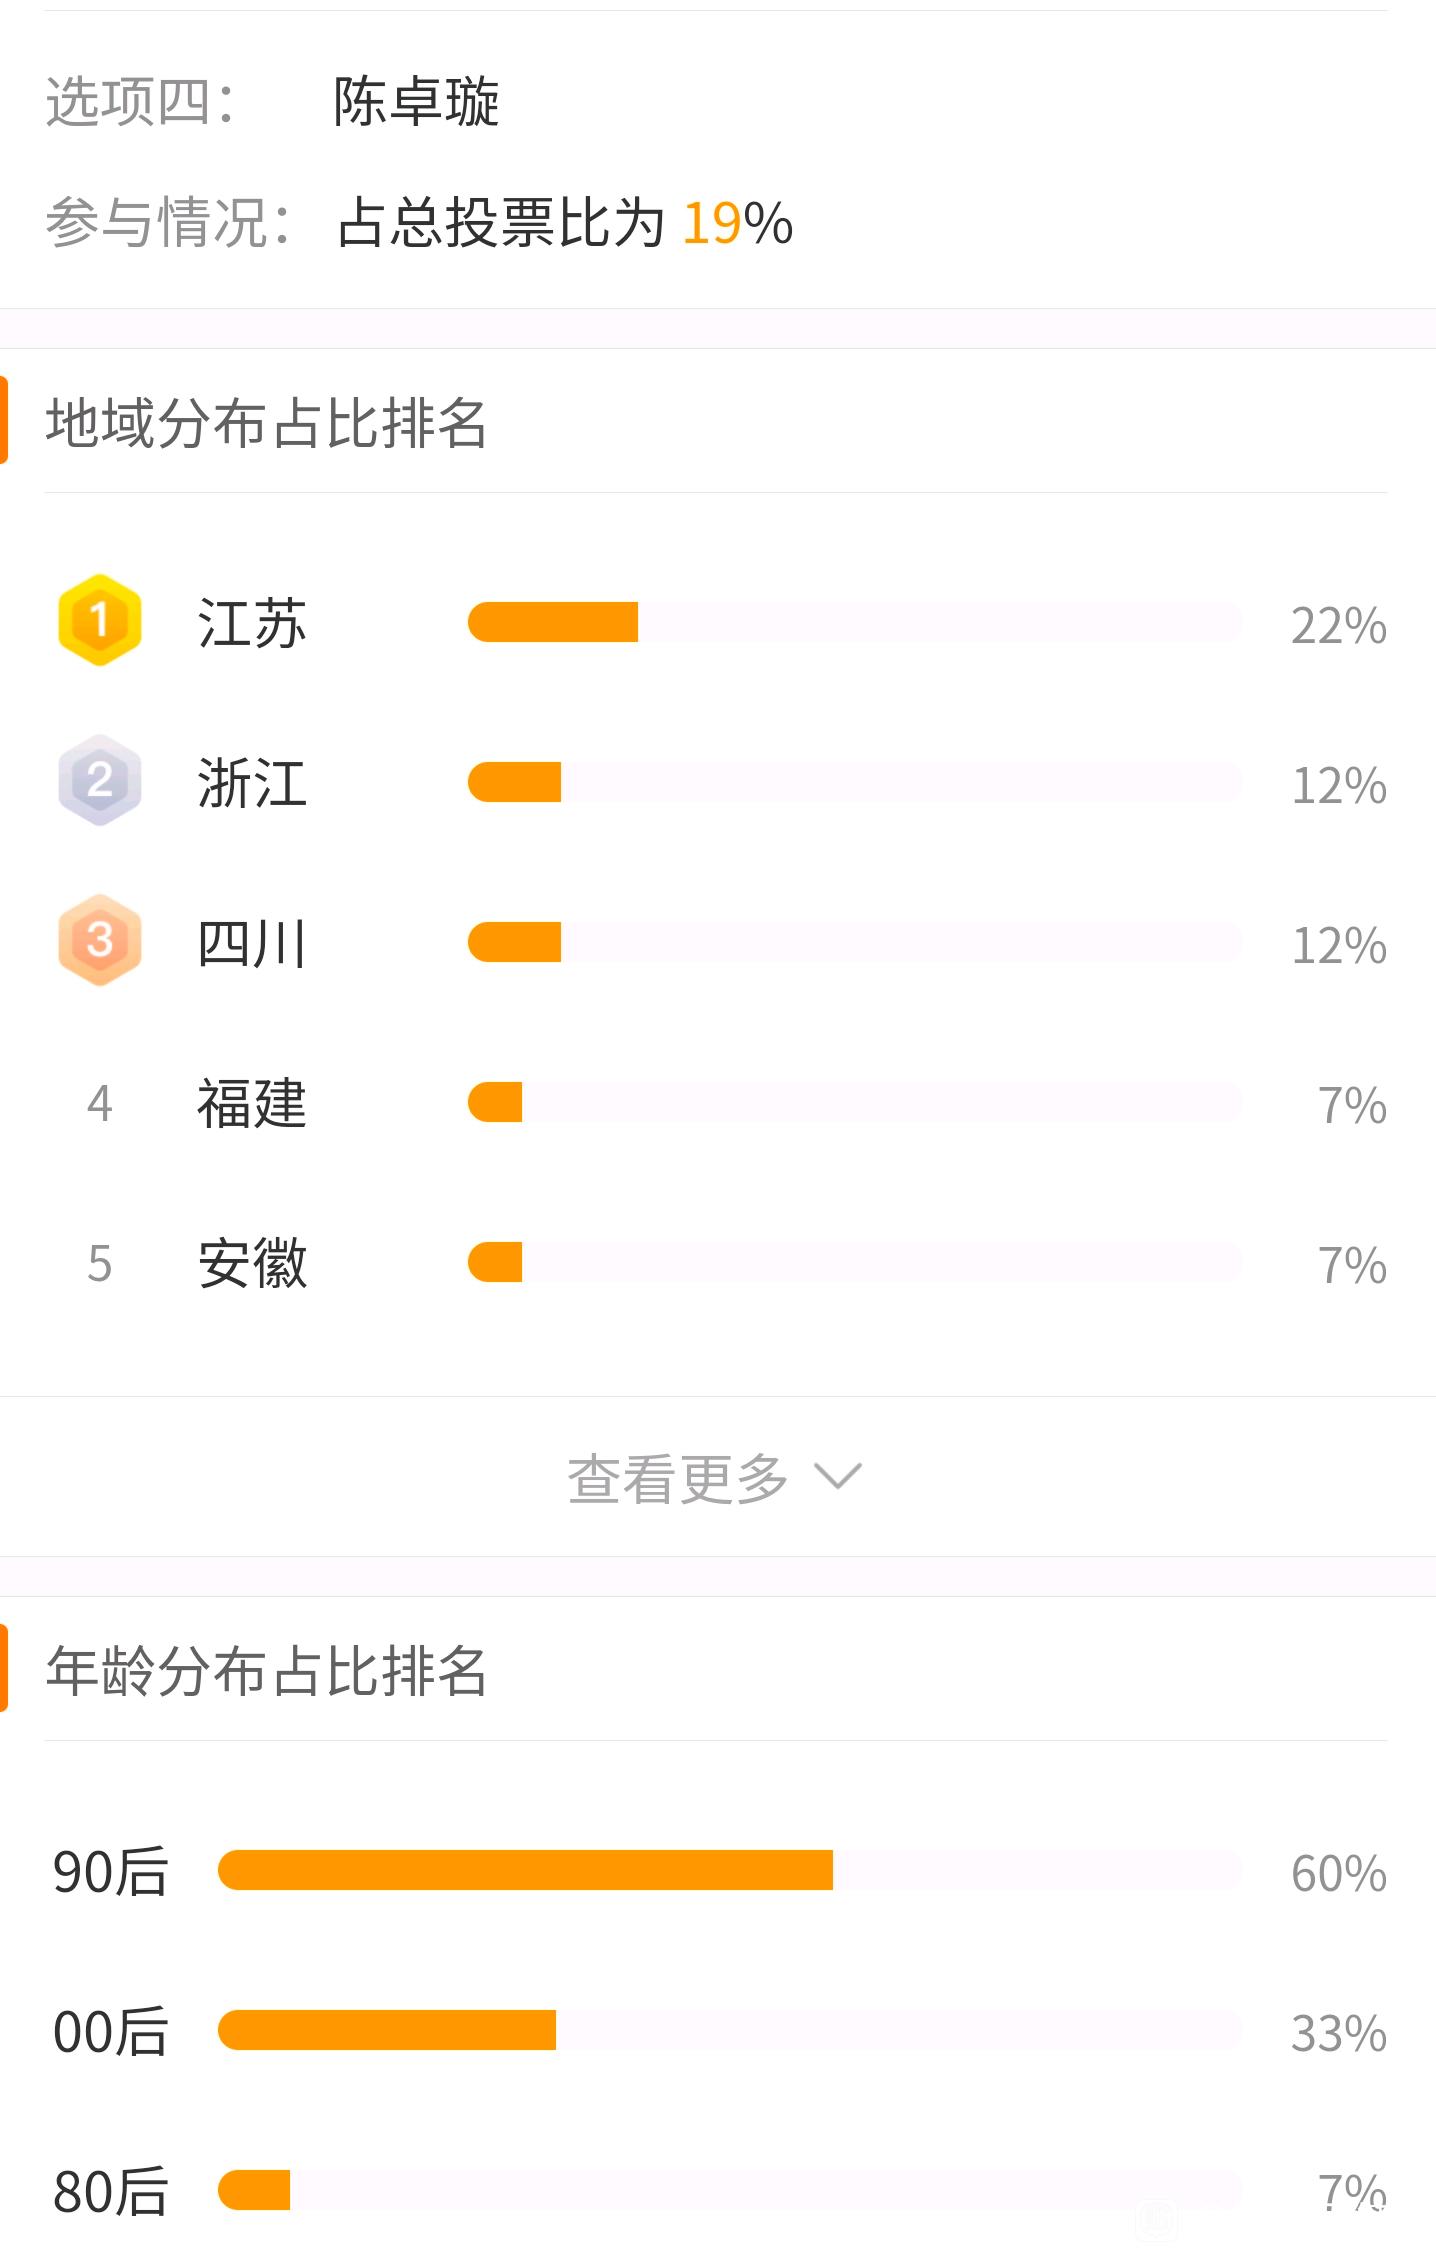Click the bronze rank 3 badge

(x=99, y=940)
